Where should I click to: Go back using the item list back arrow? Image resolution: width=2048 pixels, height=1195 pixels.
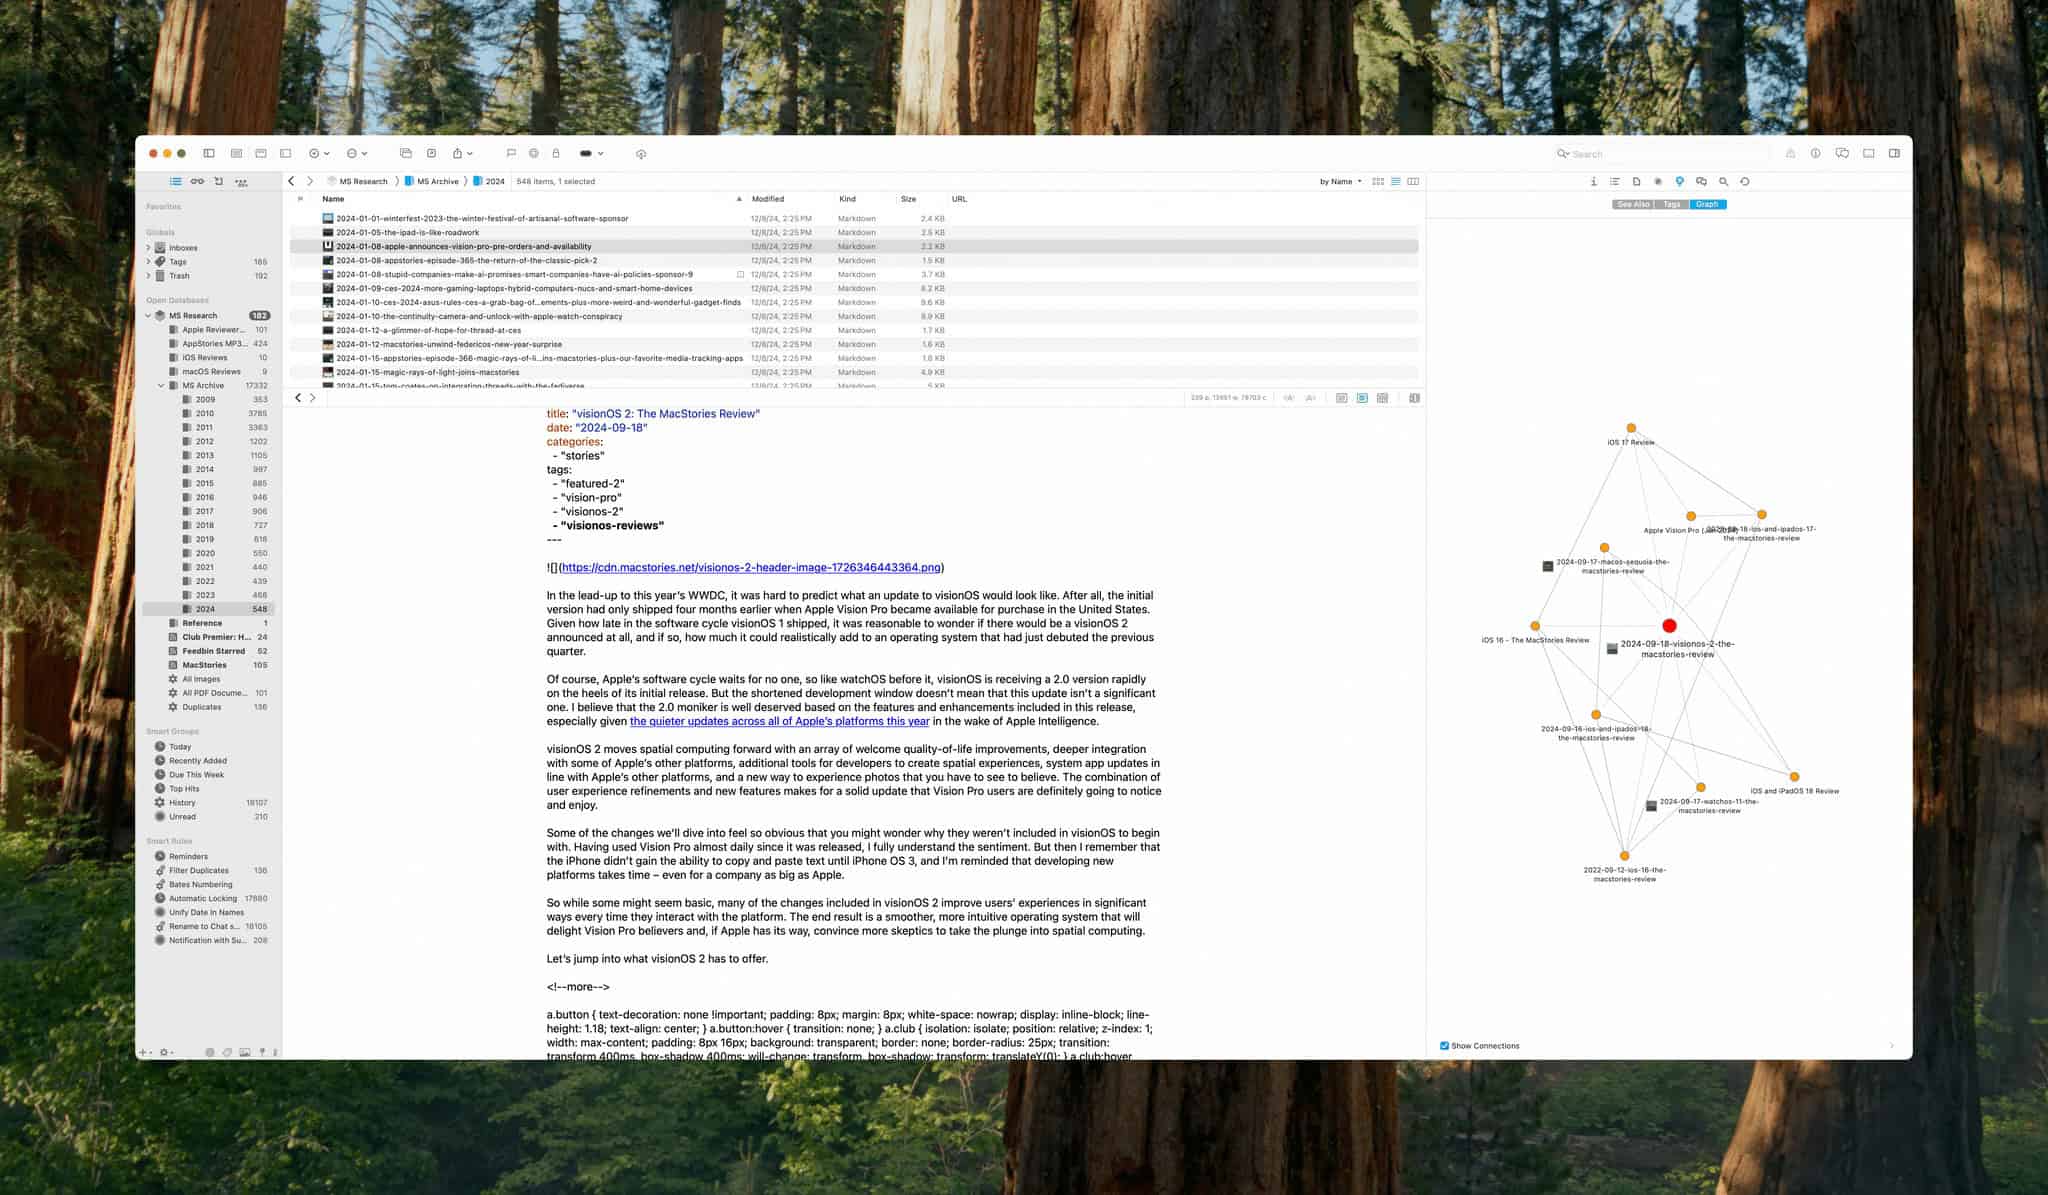pos(291,181)
